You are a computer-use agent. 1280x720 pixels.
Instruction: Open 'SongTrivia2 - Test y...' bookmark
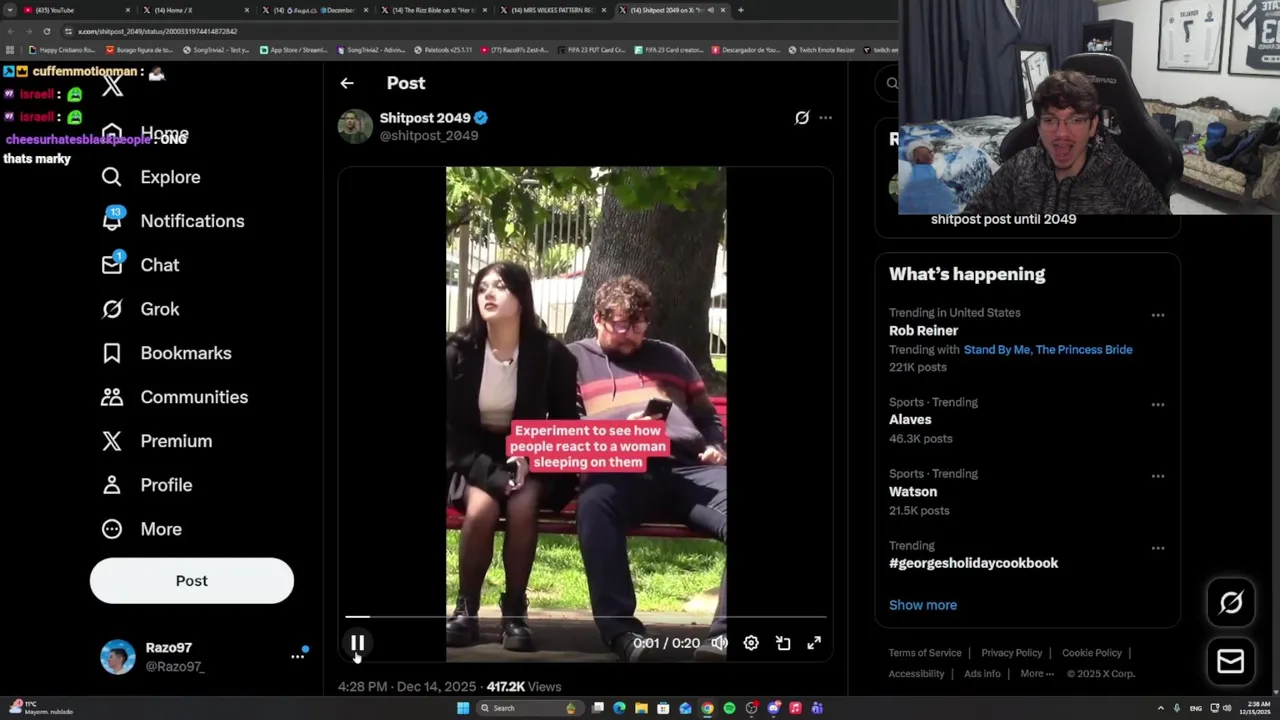tap(215, 50)
